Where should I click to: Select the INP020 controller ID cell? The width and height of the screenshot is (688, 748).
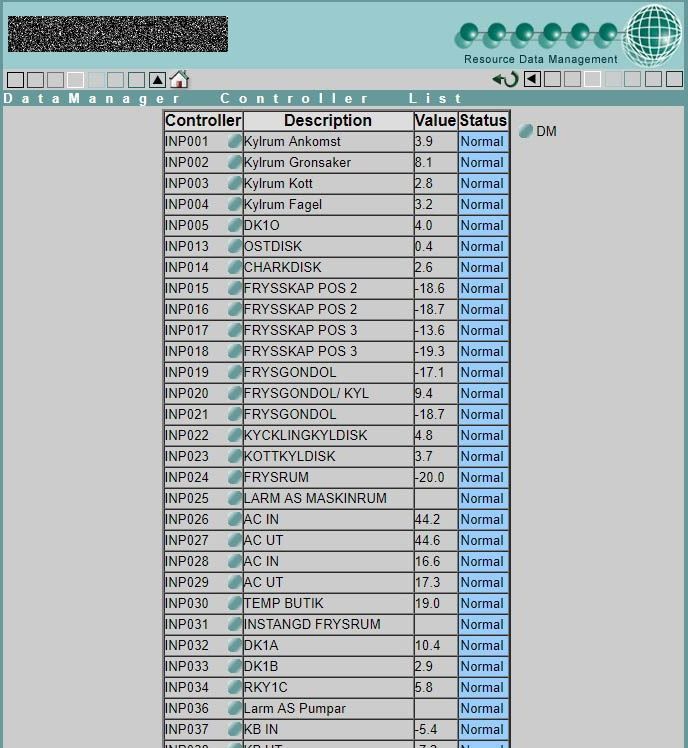click(x=187, y=394)
